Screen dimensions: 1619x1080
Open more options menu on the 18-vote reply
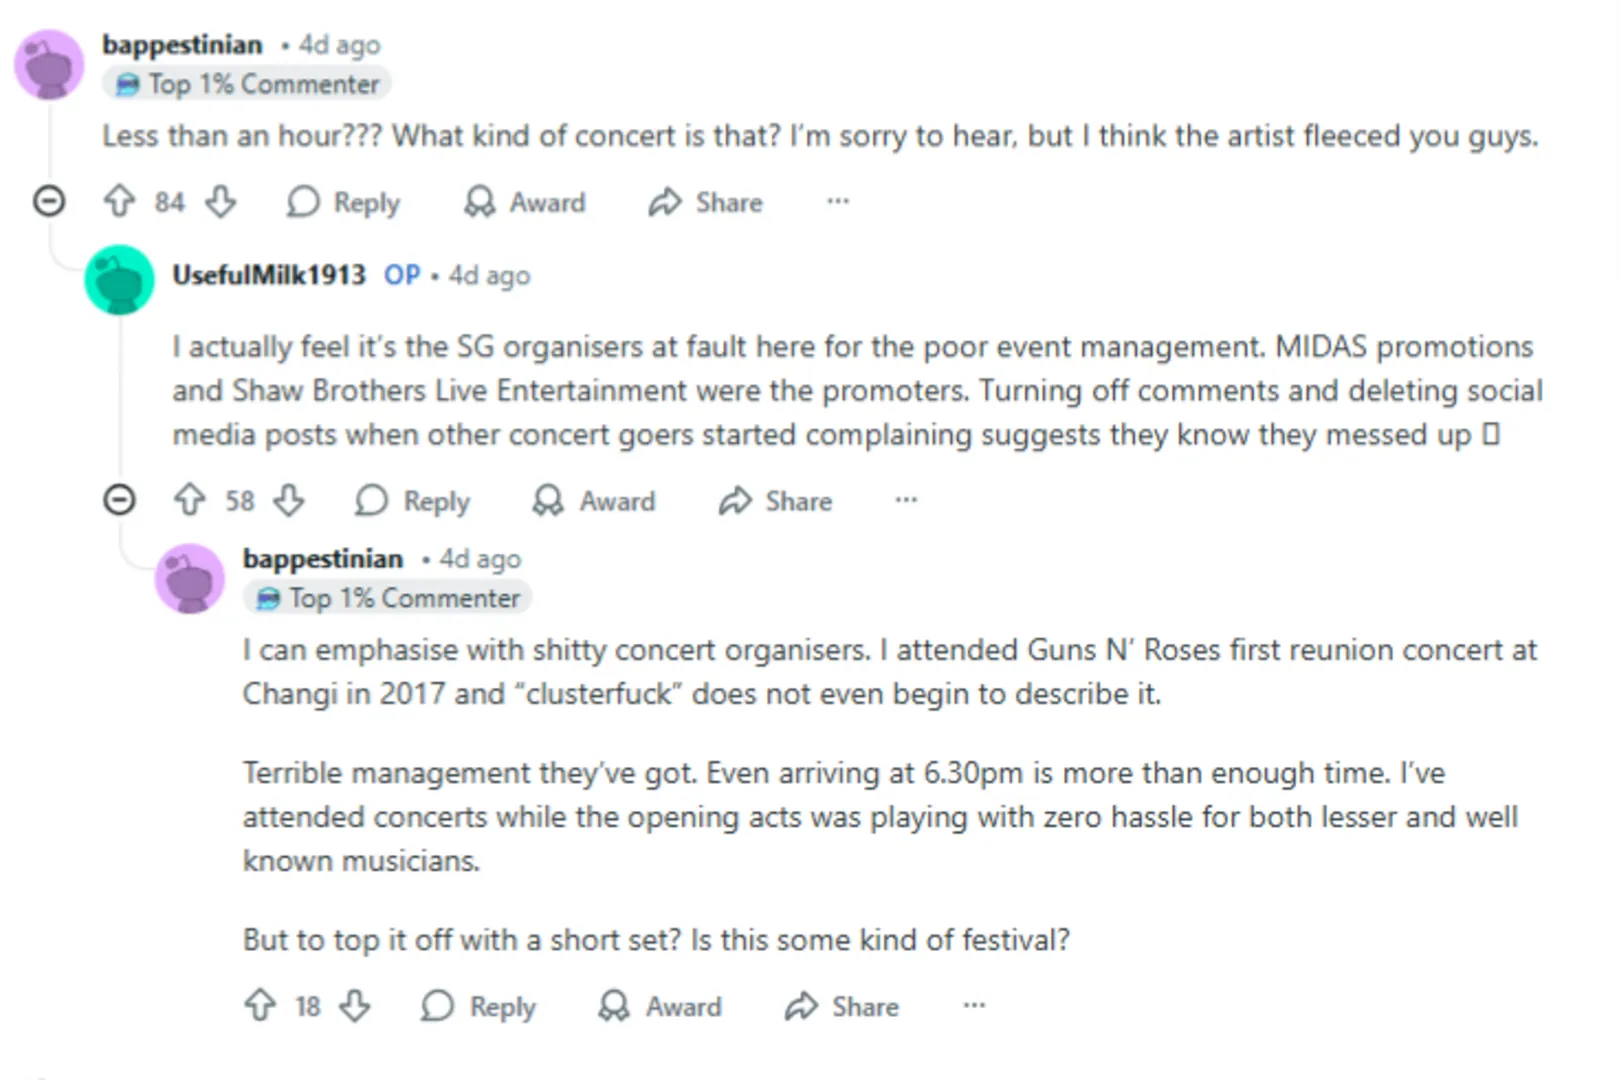click(x=974, y=1005)
